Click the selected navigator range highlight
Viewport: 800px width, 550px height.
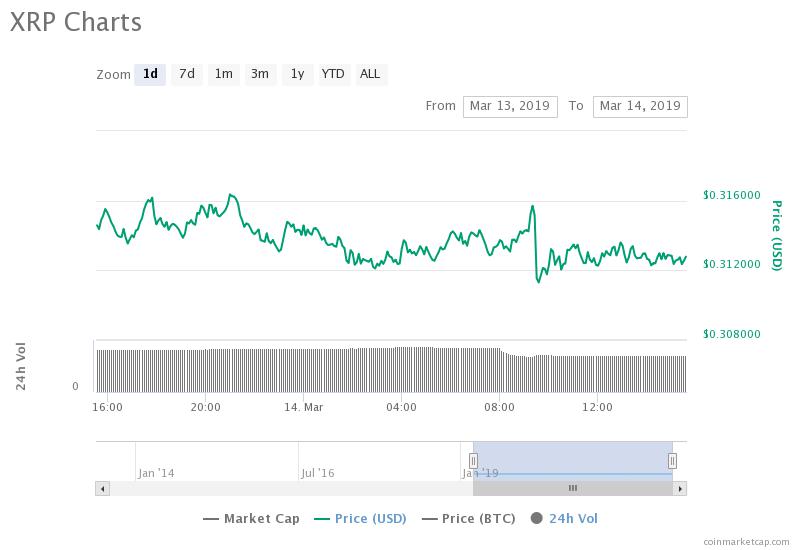[x=573, y=461]
